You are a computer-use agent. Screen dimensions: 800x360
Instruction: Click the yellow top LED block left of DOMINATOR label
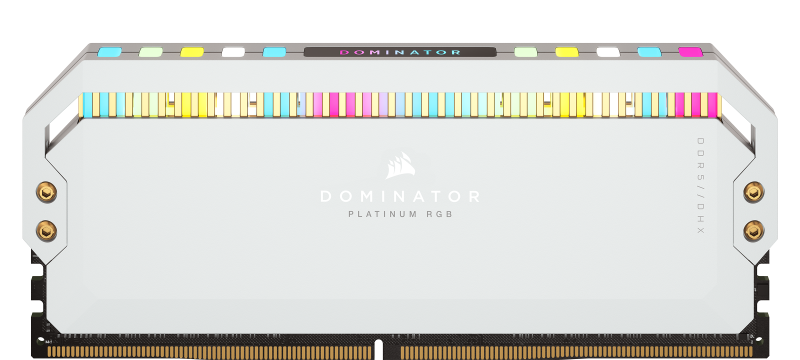point(192,52)
